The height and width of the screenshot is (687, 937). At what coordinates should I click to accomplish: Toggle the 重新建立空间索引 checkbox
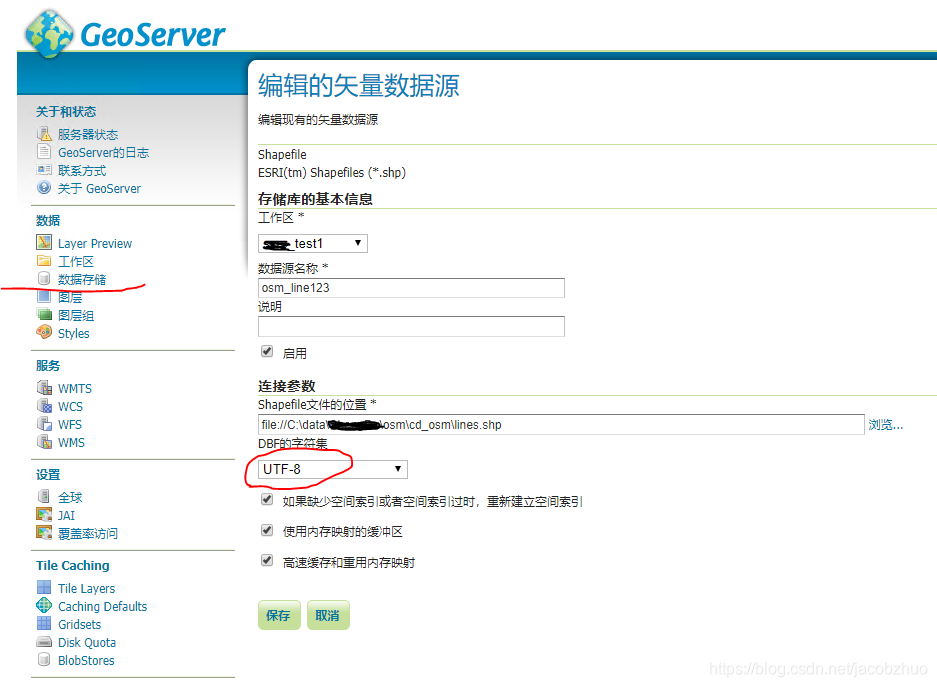click(267, 500)
